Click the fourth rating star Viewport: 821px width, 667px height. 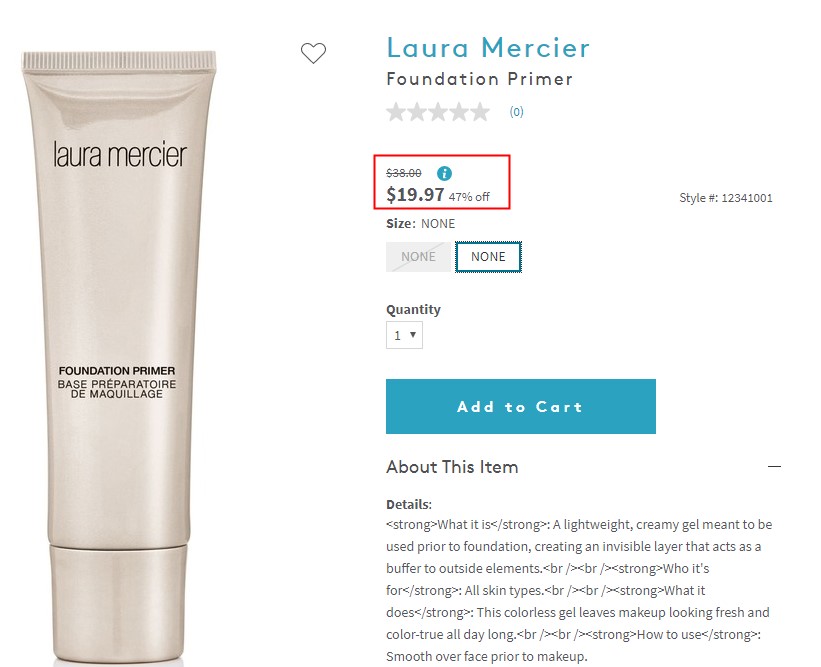[459, 112]
